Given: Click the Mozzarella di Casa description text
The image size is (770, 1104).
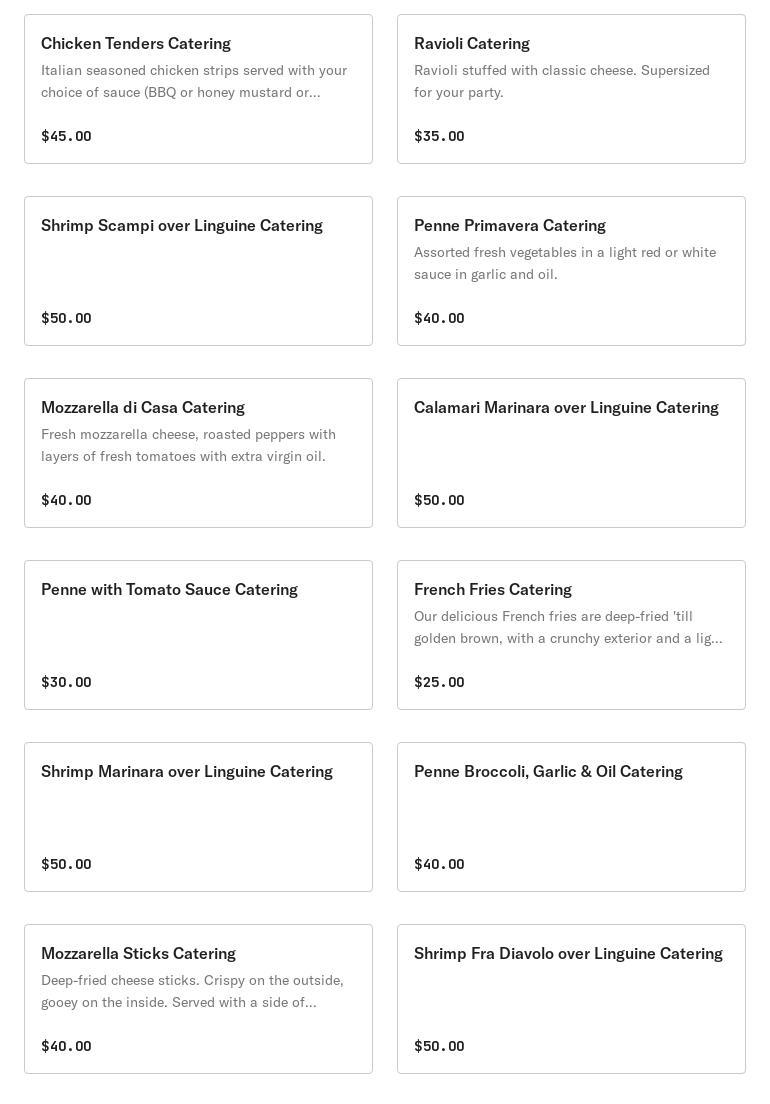Looking at the screenshot, I should 188,445.
